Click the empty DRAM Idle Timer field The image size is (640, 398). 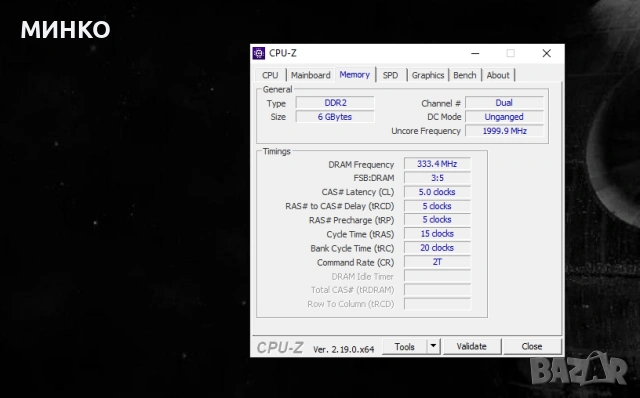tap(437, 276)
